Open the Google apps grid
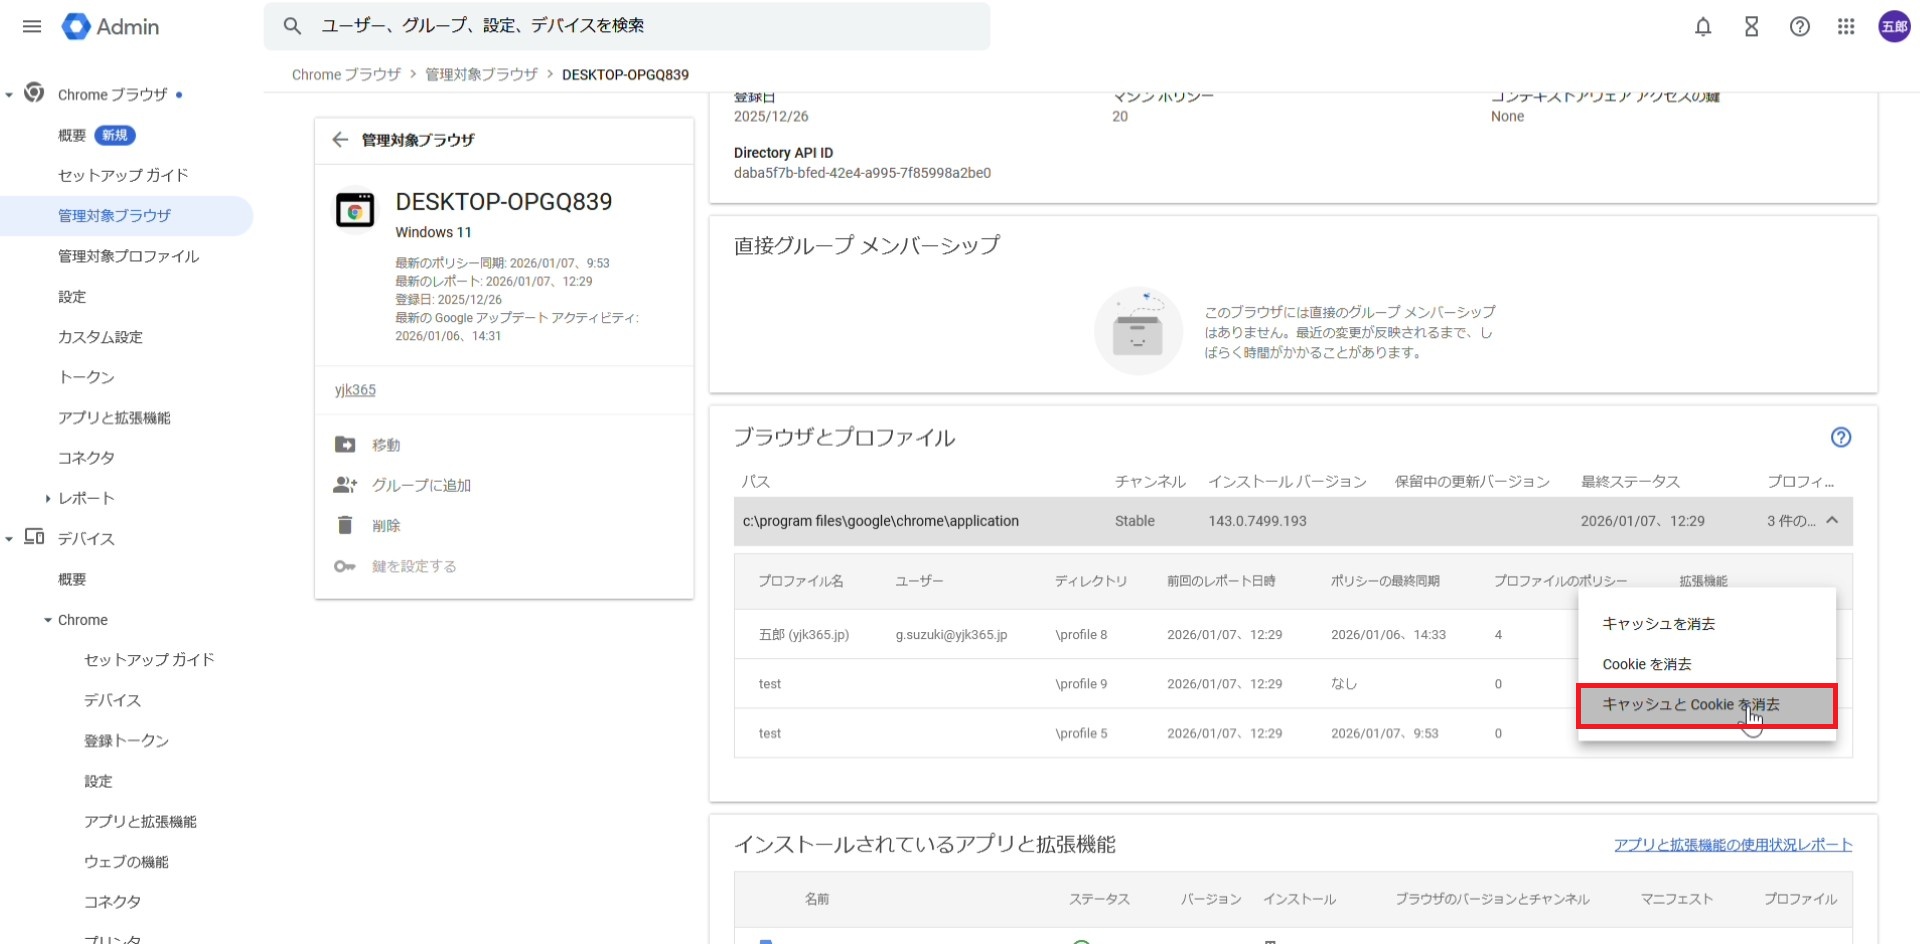Screen dimensions: 1920x944 click(x=1846, y=27)
